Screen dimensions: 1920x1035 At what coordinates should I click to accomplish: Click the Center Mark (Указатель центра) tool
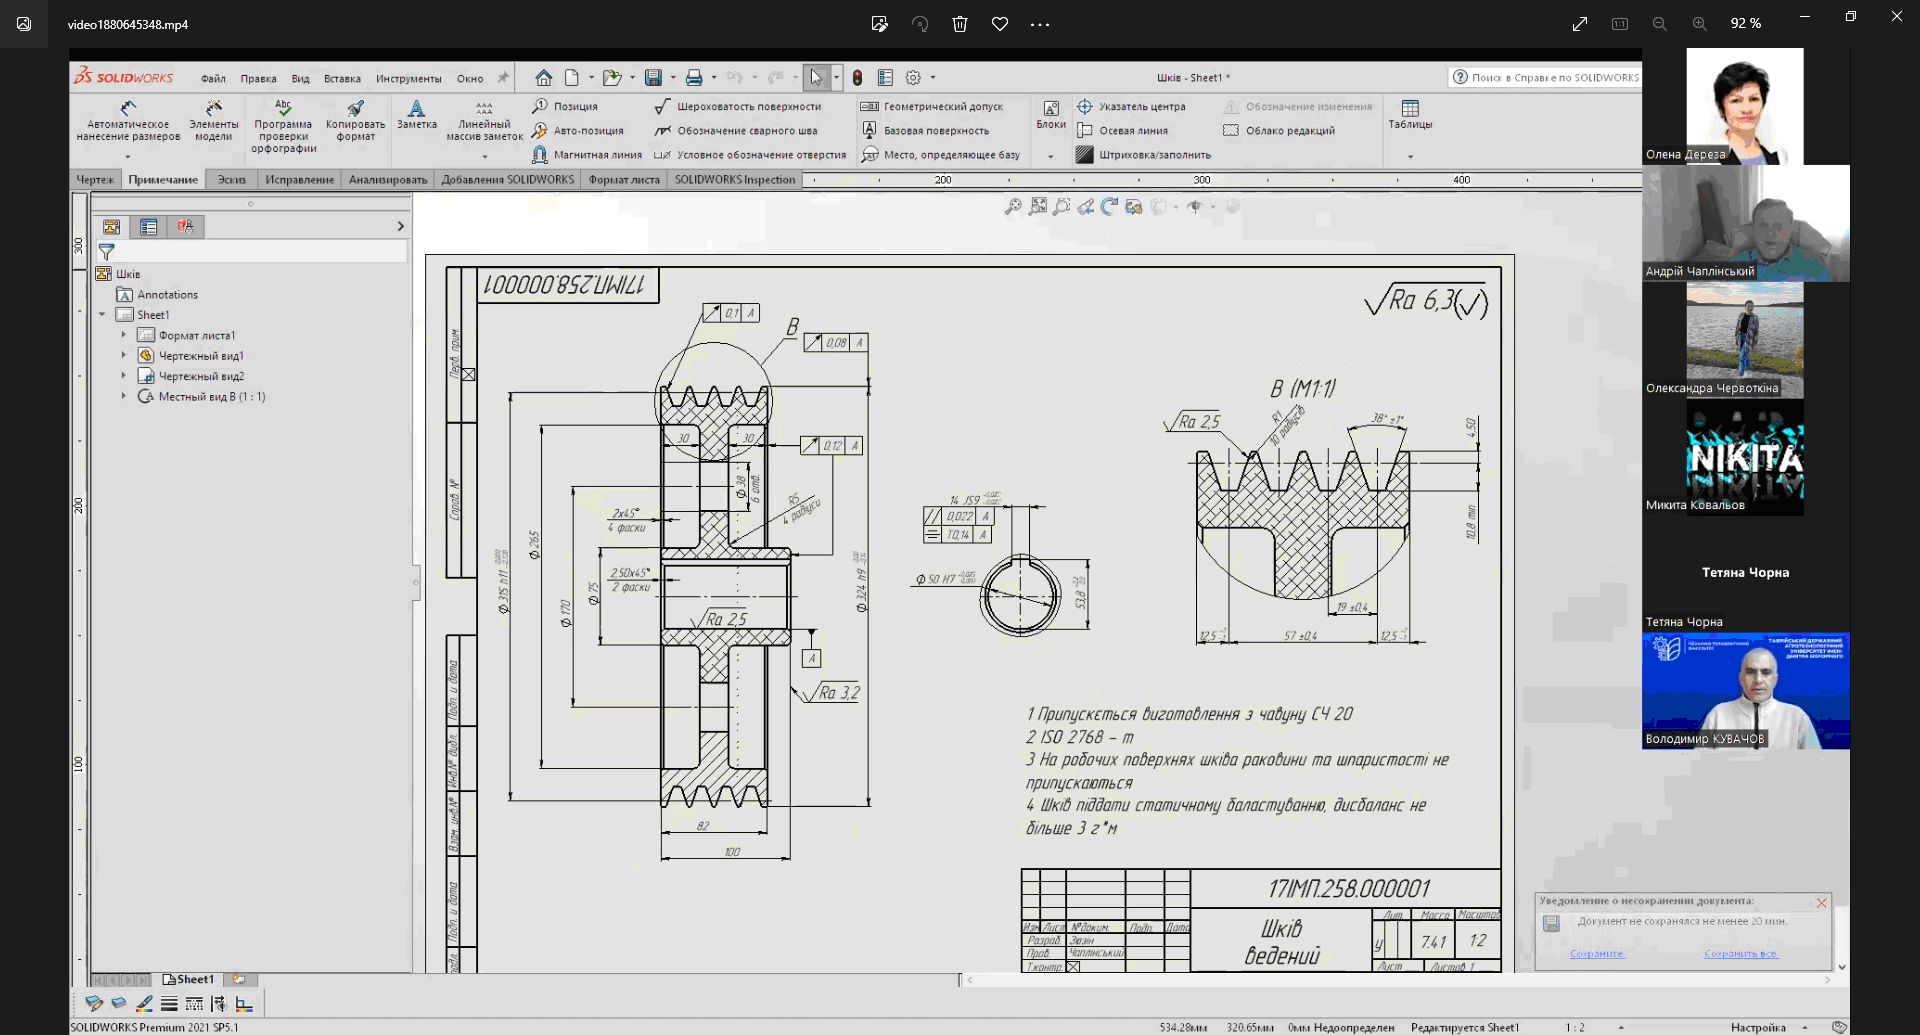(x=1131, y=106)
